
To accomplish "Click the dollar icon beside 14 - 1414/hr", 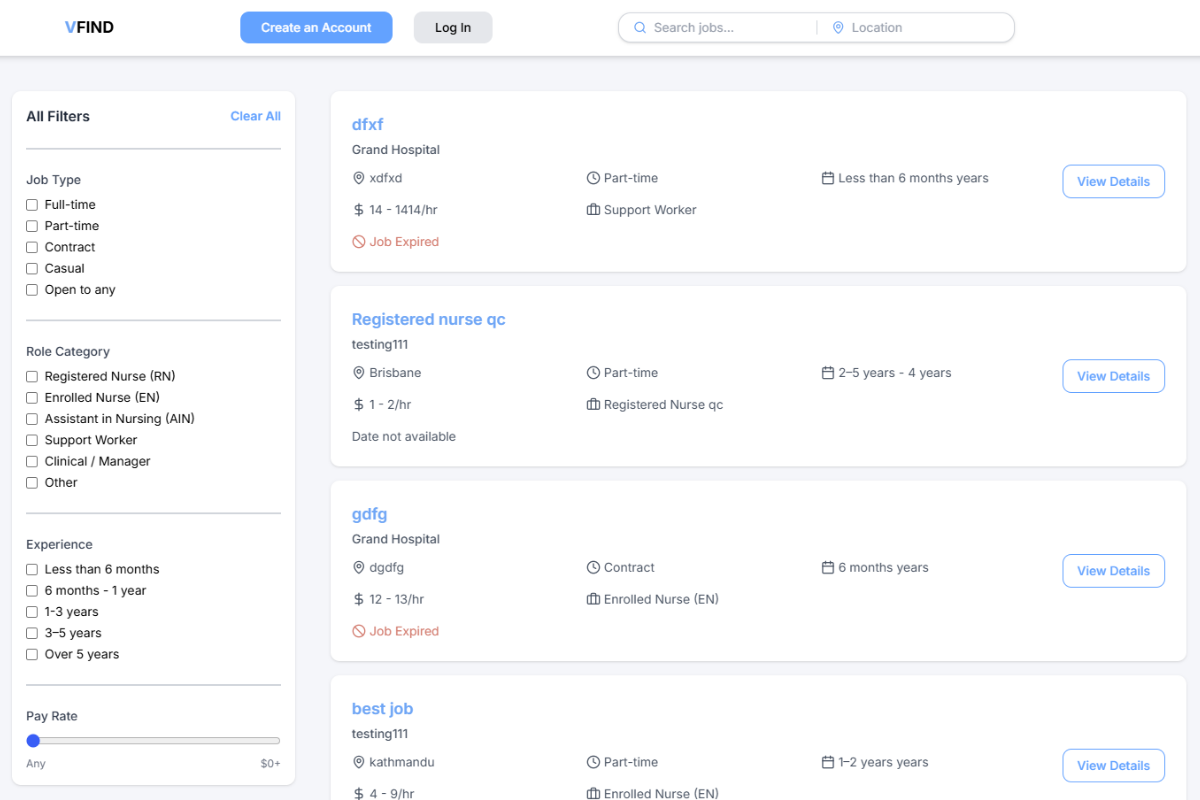I will click(x=359, y=210).
